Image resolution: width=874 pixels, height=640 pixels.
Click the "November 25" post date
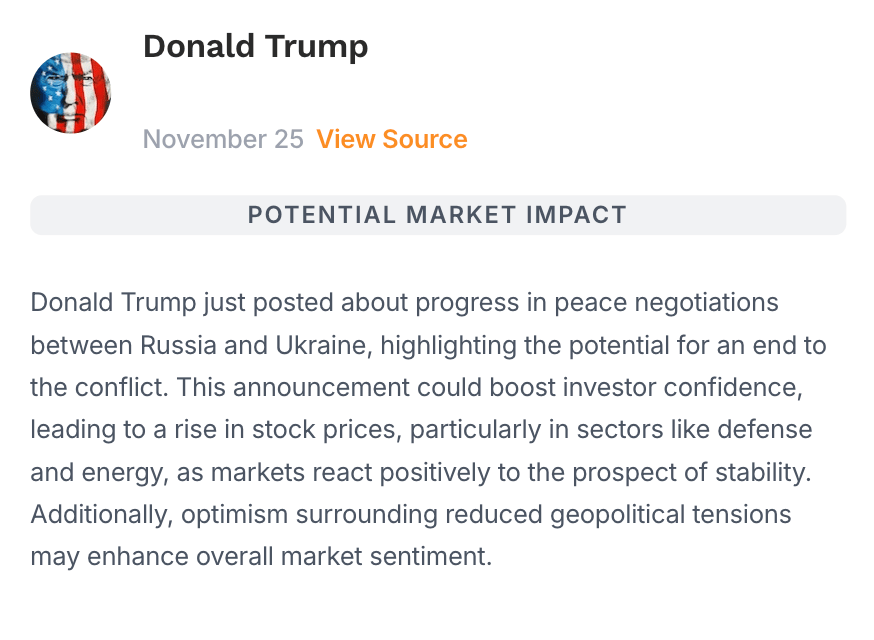[223, 139]
